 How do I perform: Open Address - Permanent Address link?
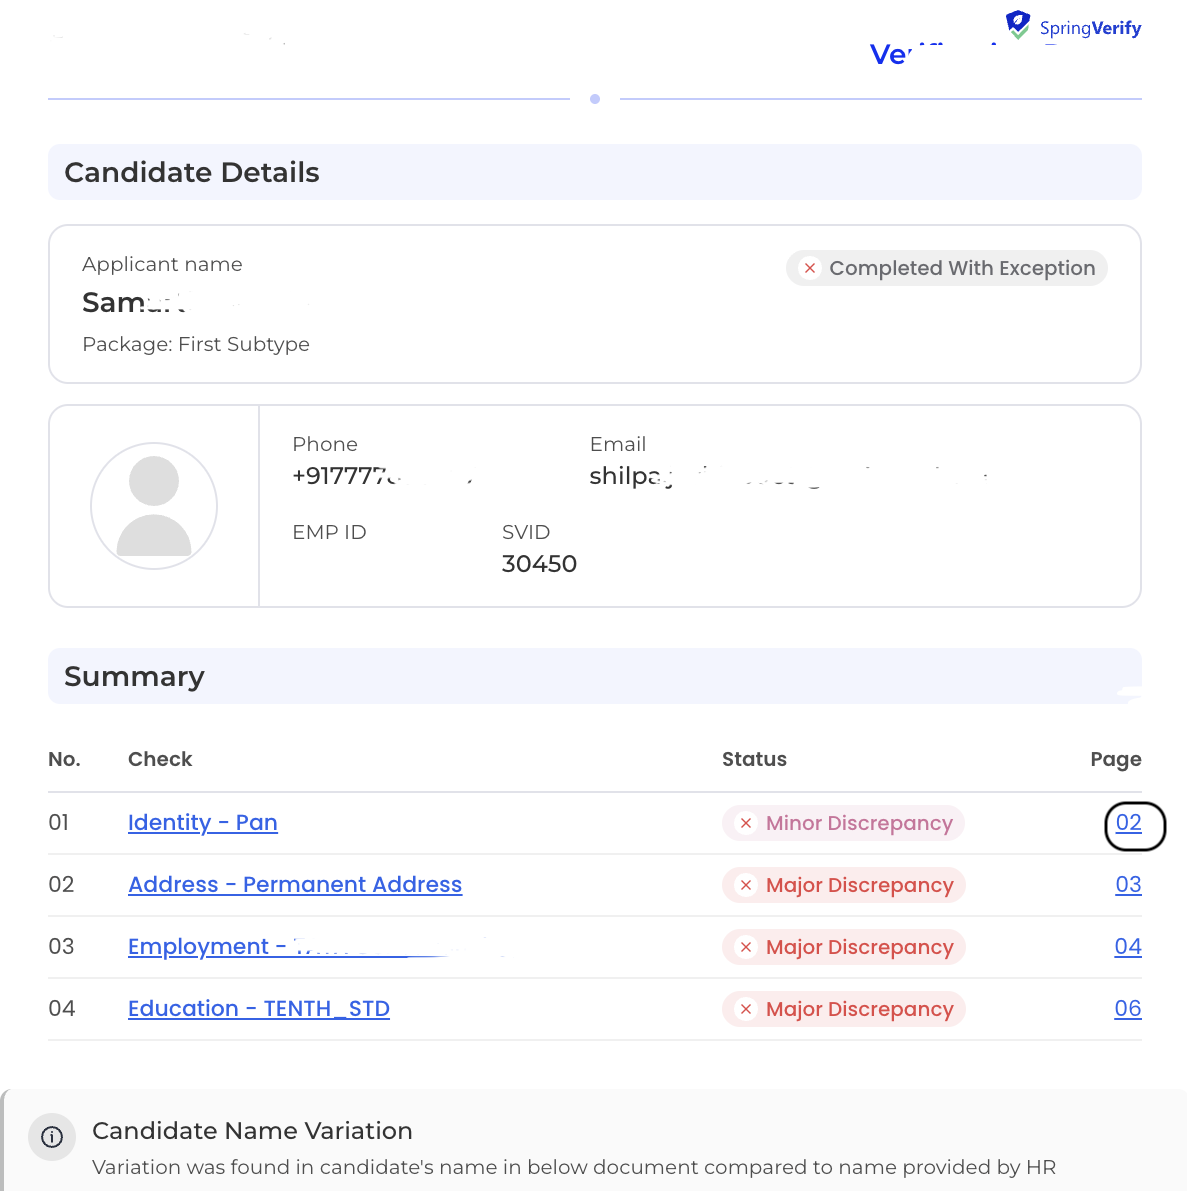click(x=295, y=885)
